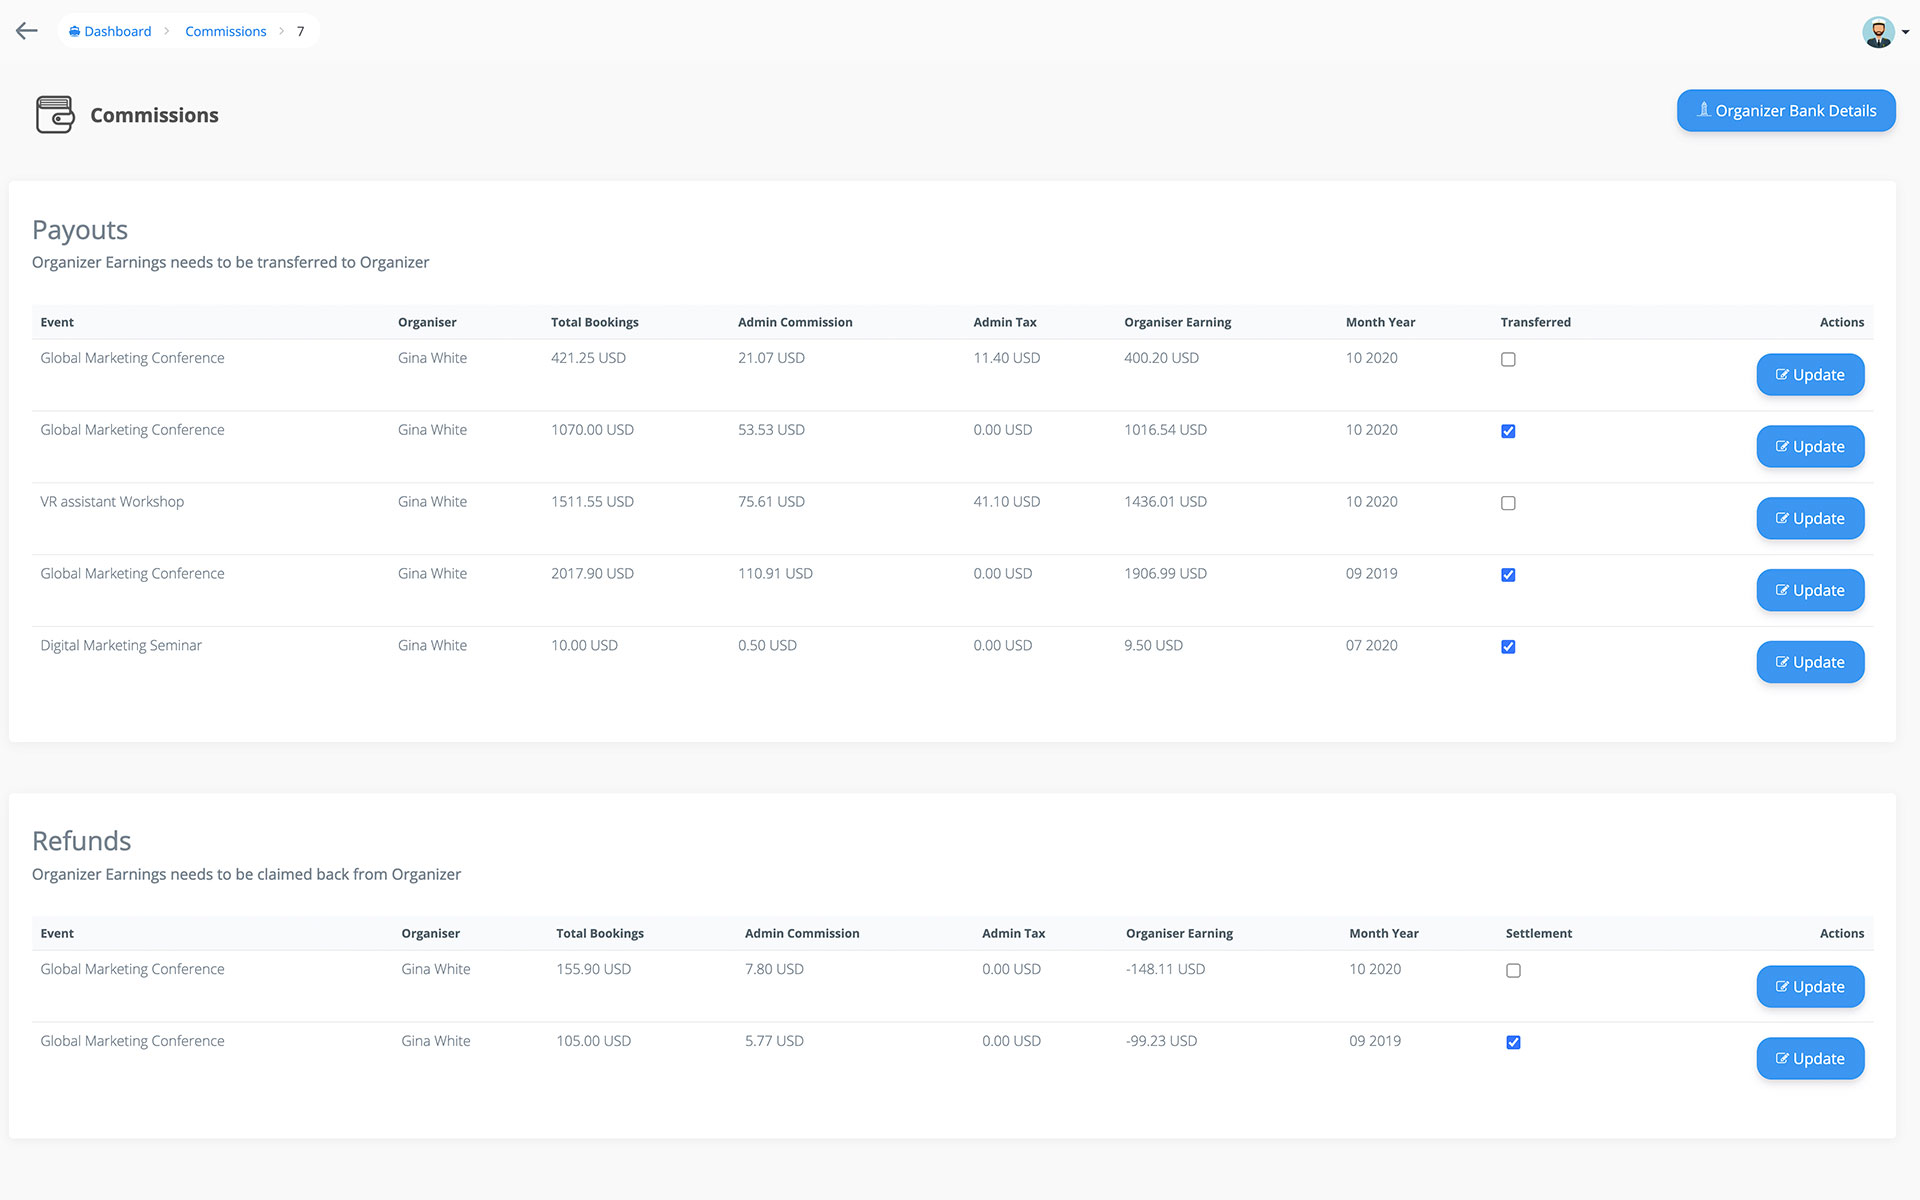Open Commissions breadcrumb link
Image resolution: width=1920 pixels, height=1200 pixels.
225,31
